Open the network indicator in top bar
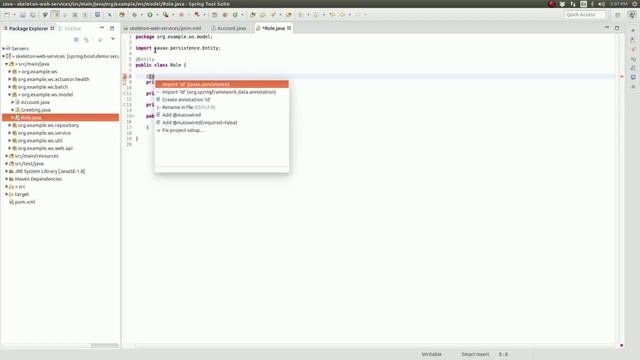 (x=573, y=4)
